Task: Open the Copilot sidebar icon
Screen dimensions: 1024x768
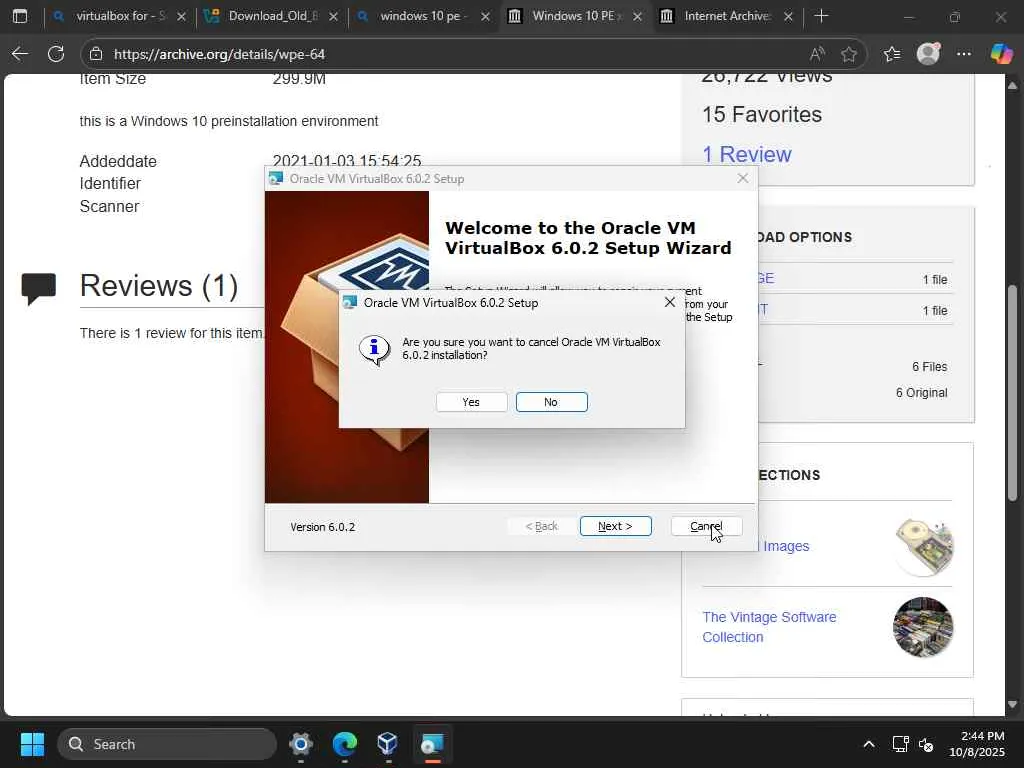Action: [1001, 54]
